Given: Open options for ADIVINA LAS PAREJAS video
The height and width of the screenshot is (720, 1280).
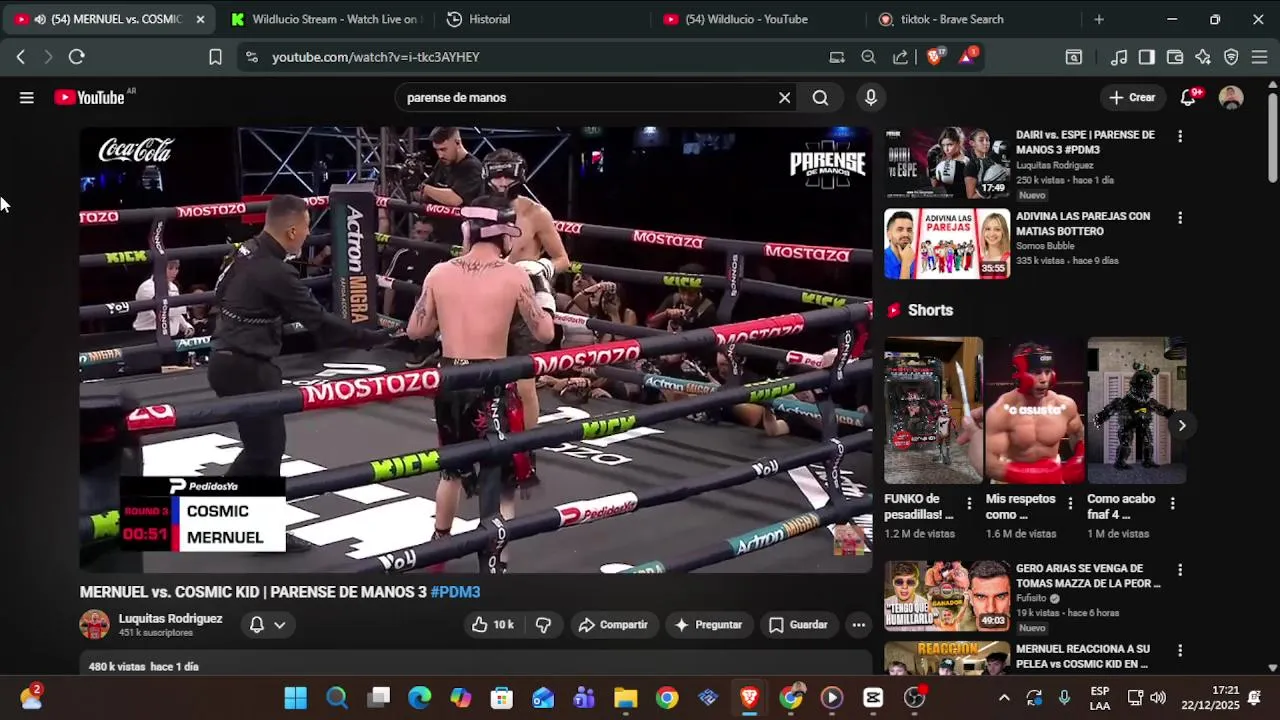Looking at the screenshot, I should pos(1180,217).
